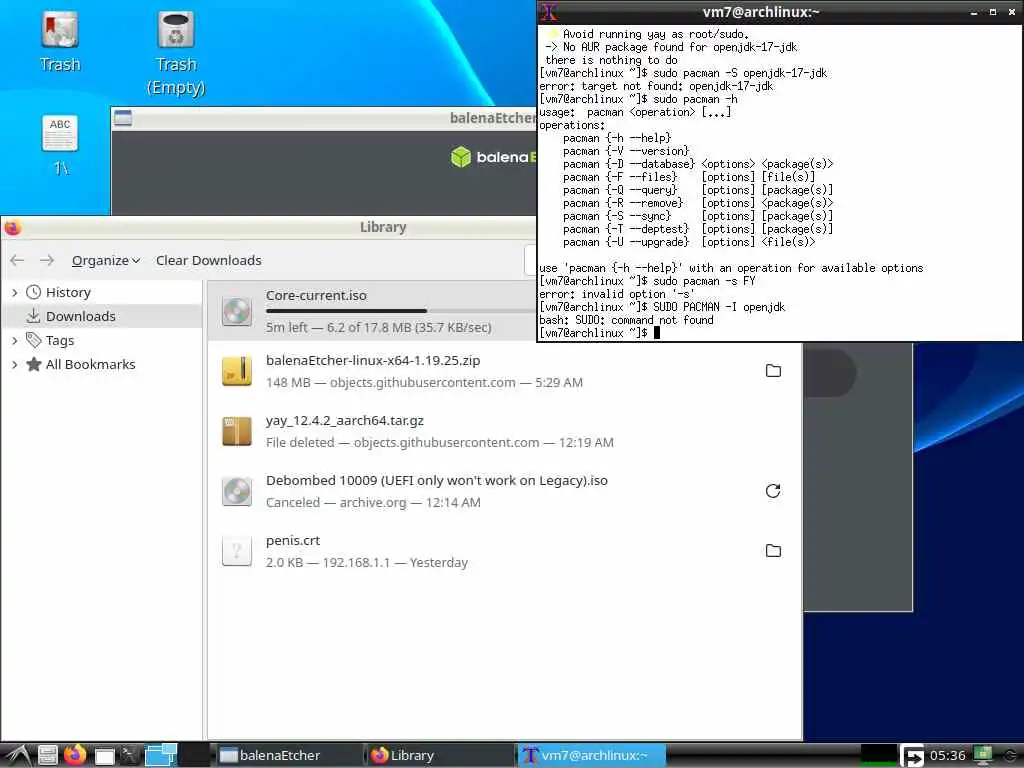Select the yay_12.4.2_aarch64.tar.gz entry
Screen dimensions: 1024x768
click(x=345, y=421)
